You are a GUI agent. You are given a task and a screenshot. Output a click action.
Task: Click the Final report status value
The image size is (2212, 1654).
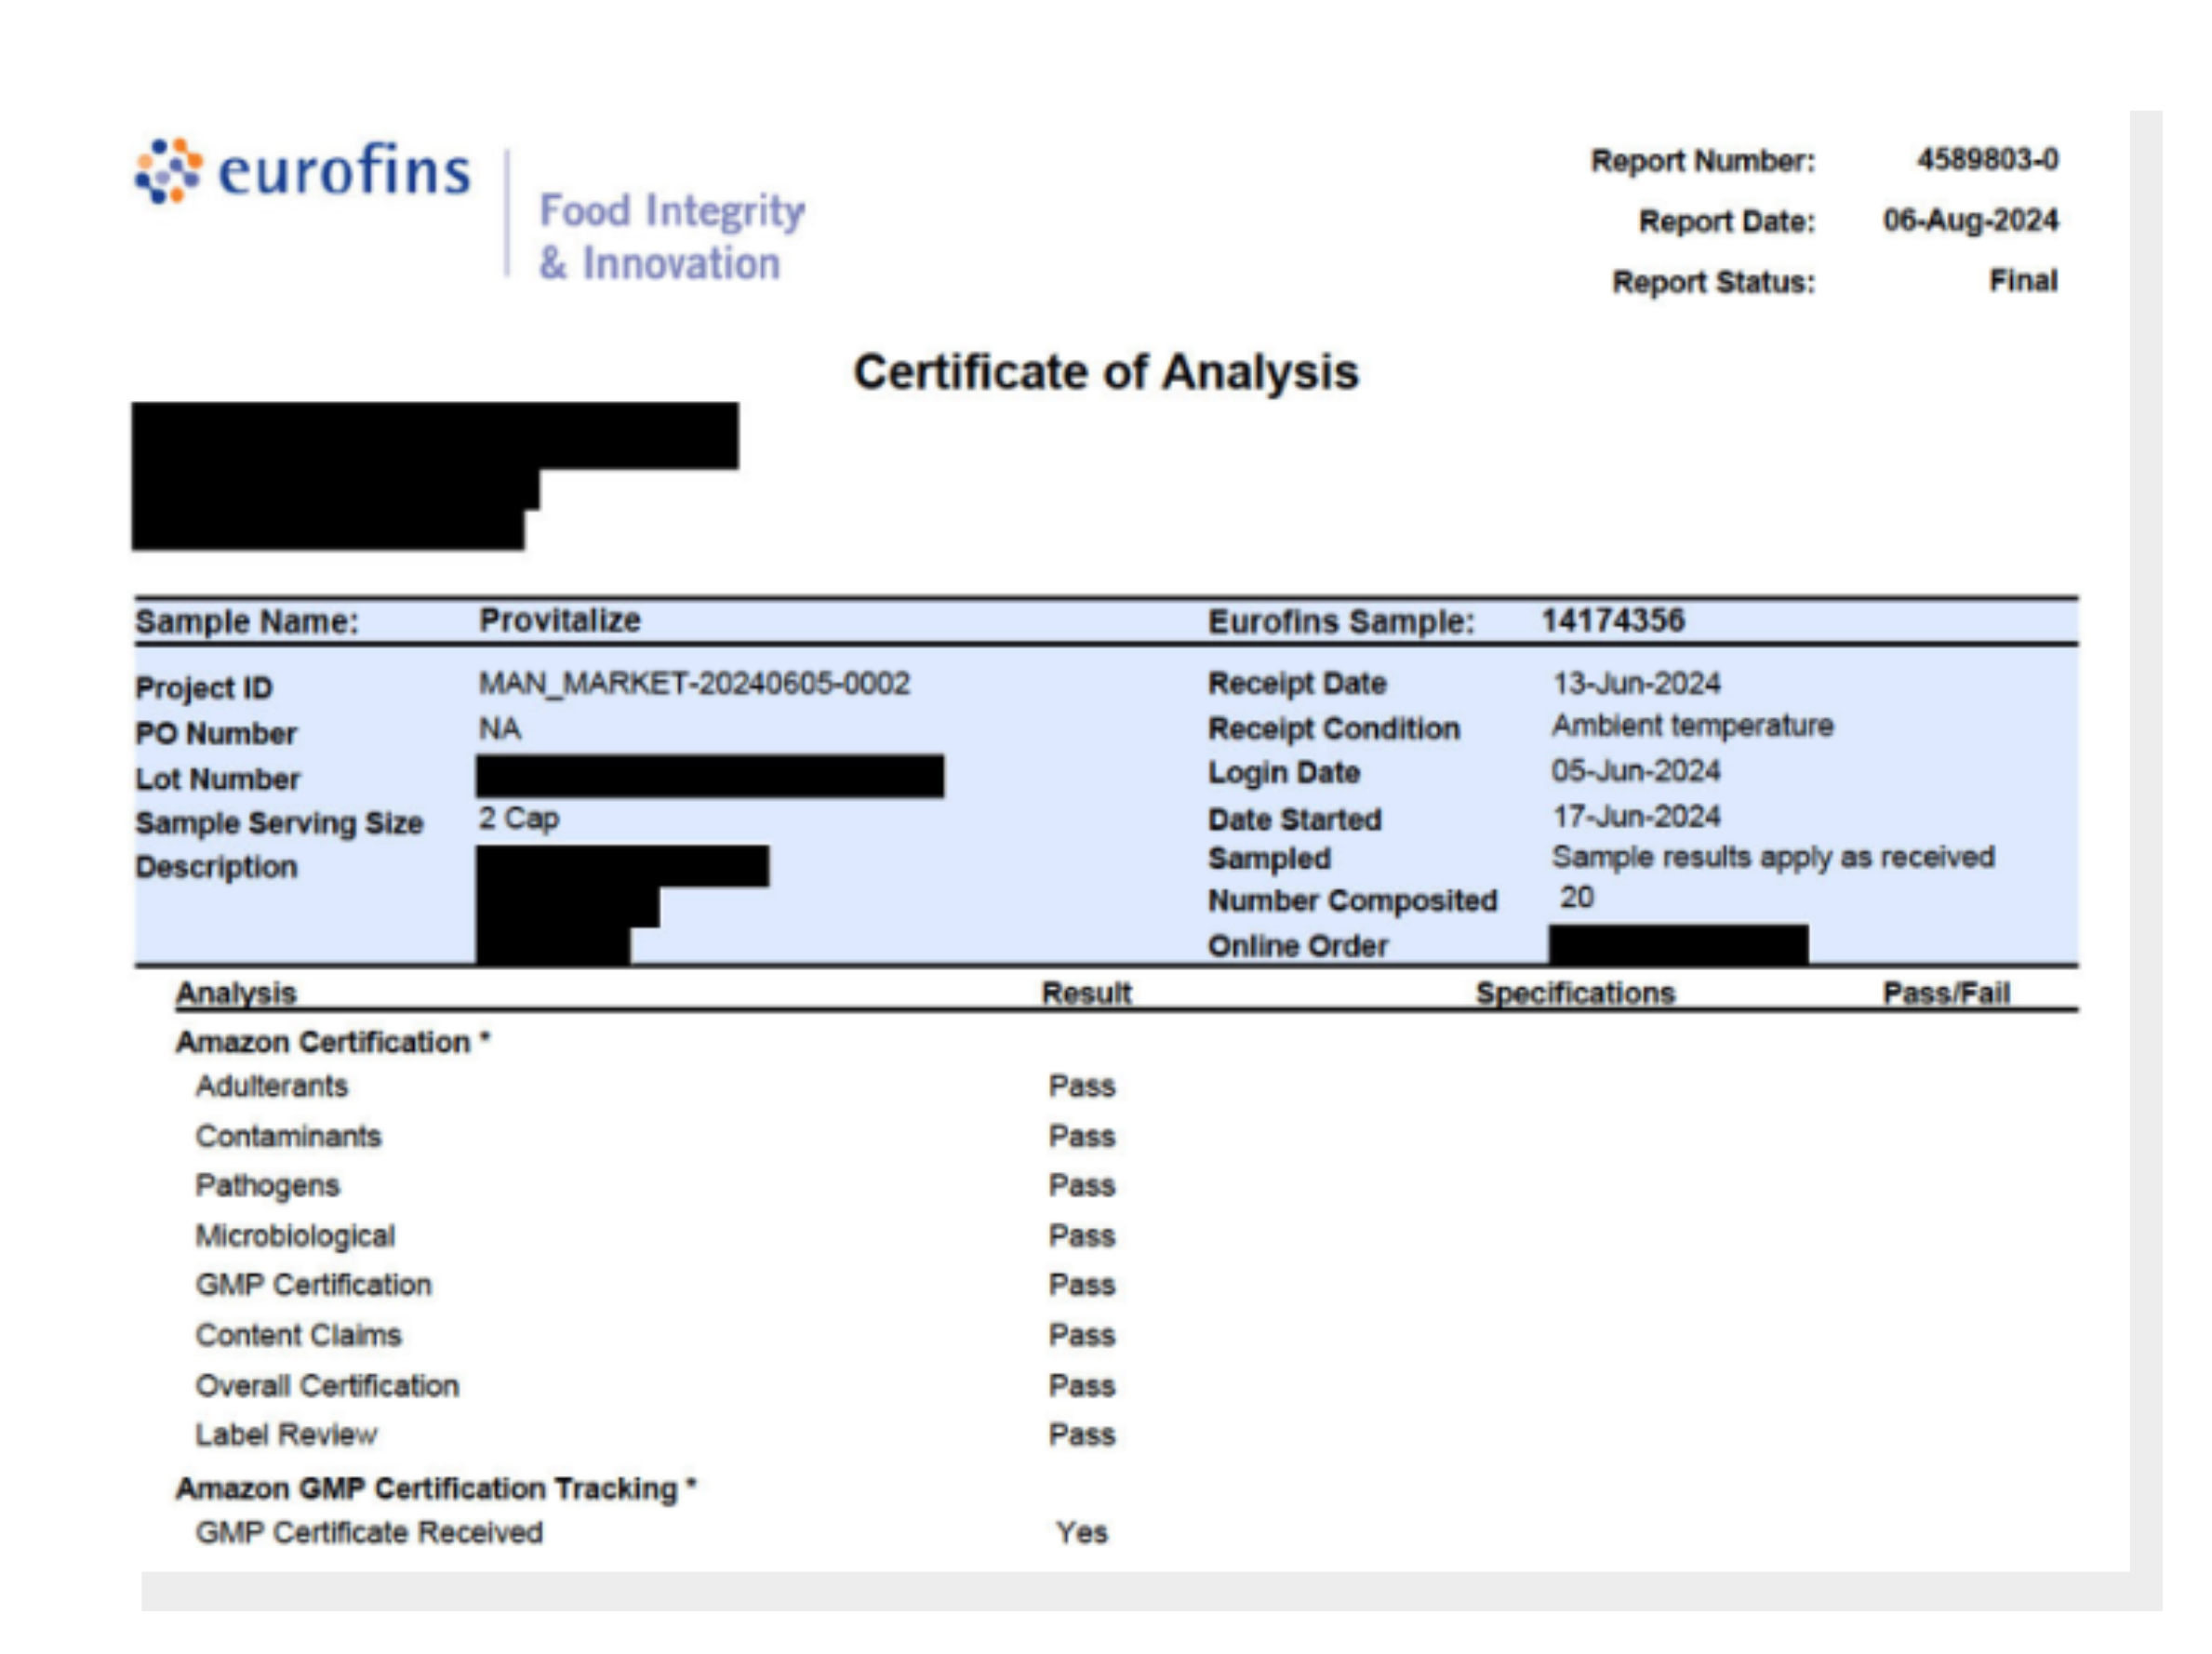click(x=2022, y=281)
